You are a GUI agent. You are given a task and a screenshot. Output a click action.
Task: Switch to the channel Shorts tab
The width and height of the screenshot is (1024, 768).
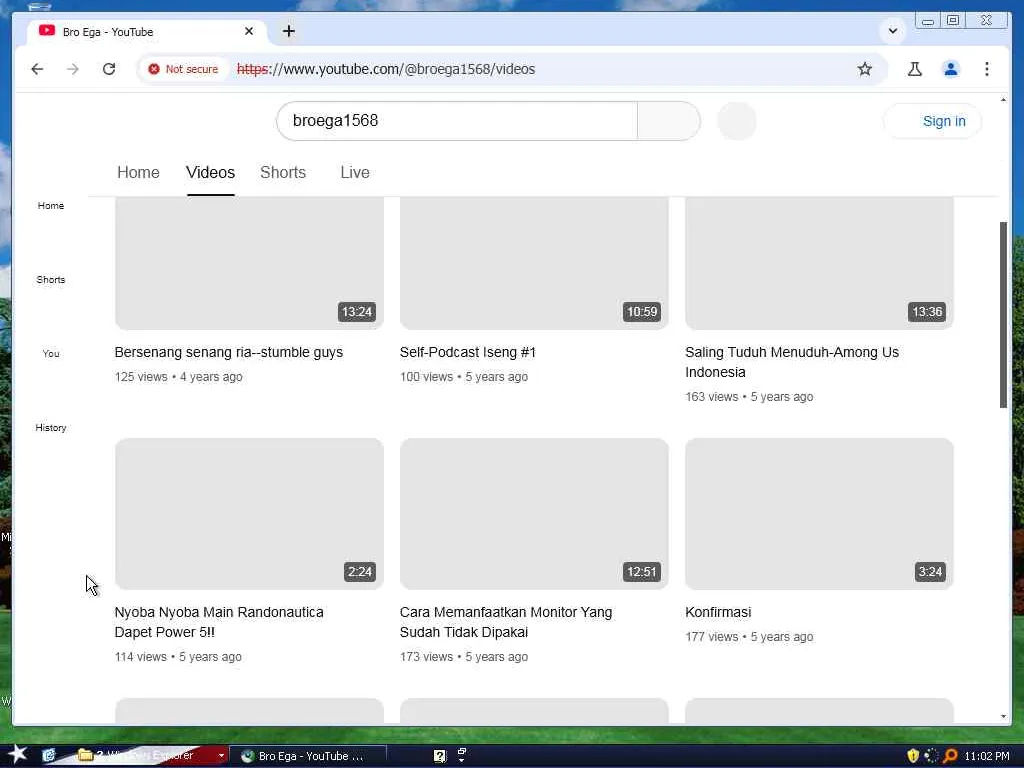283,172
